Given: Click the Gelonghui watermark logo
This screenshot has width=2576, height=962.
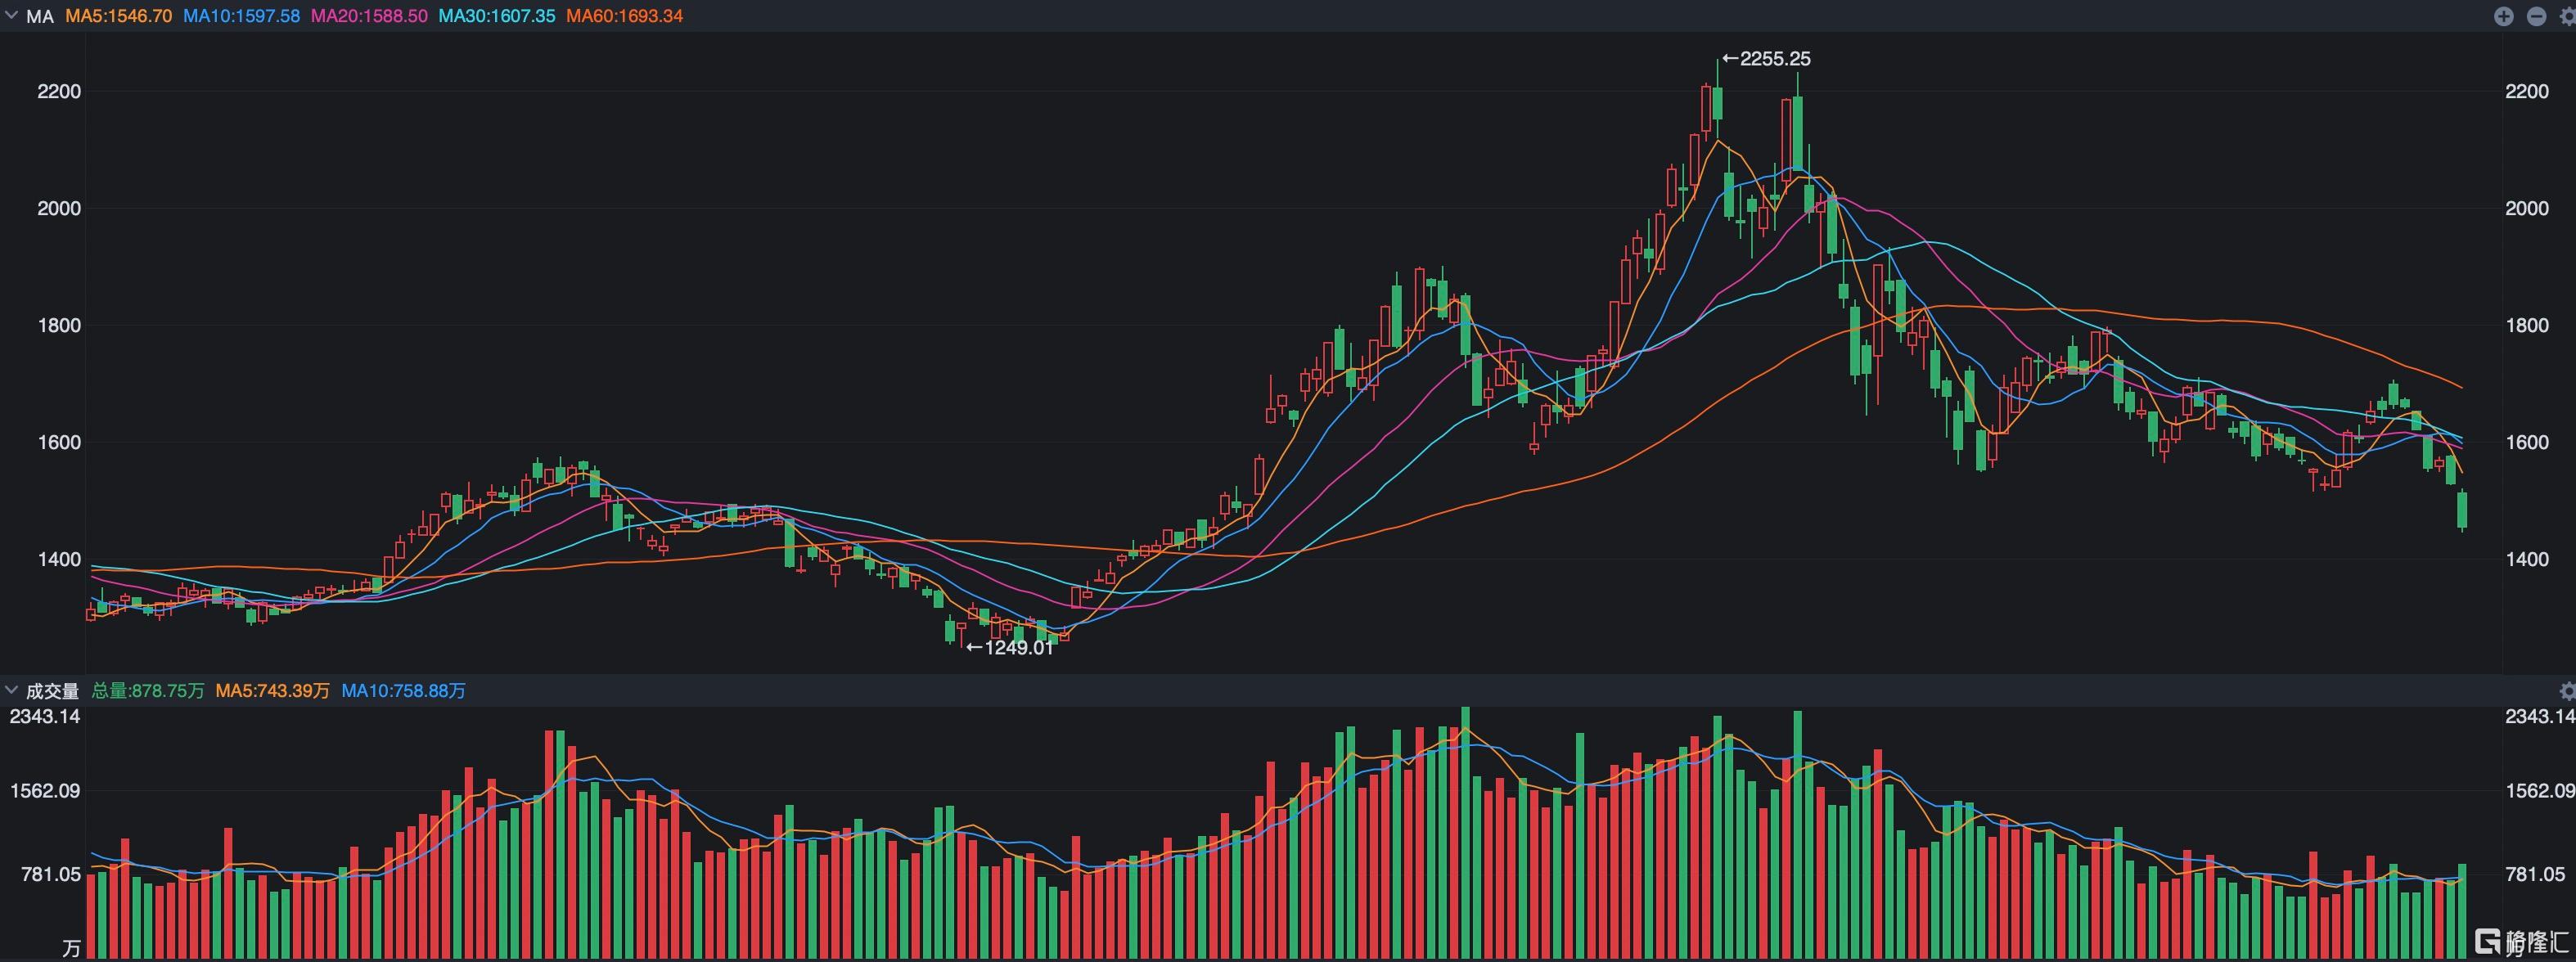Looking at the screenshot, I should point(2521,941).
